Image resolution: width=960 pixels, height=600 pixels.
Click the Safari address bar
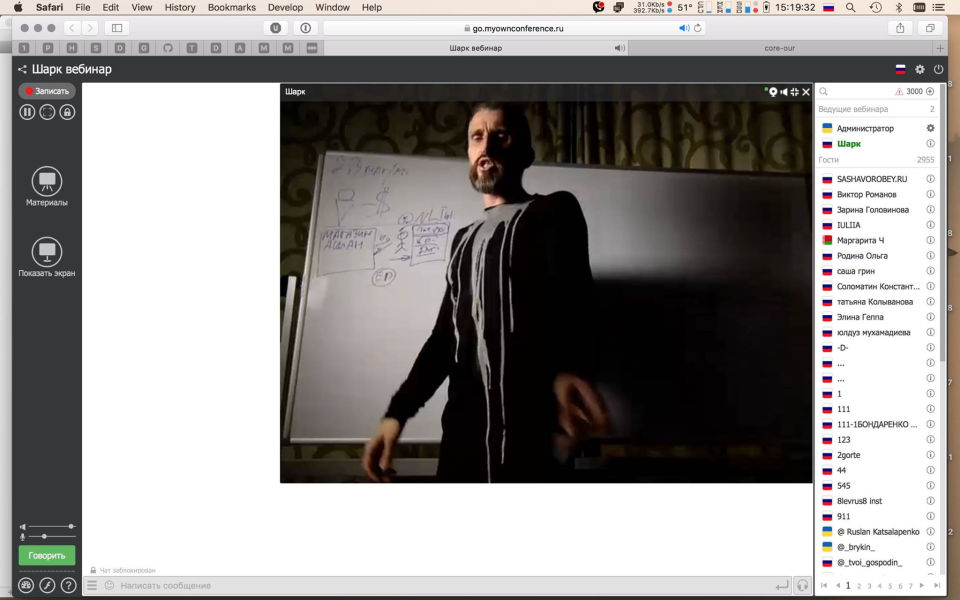pos(513,28)
